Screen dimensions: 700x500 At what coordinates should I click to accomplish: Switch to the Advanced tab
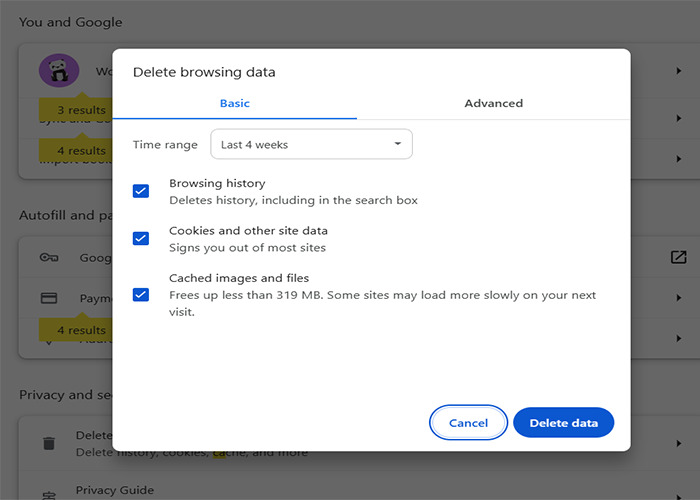(493, 103)
